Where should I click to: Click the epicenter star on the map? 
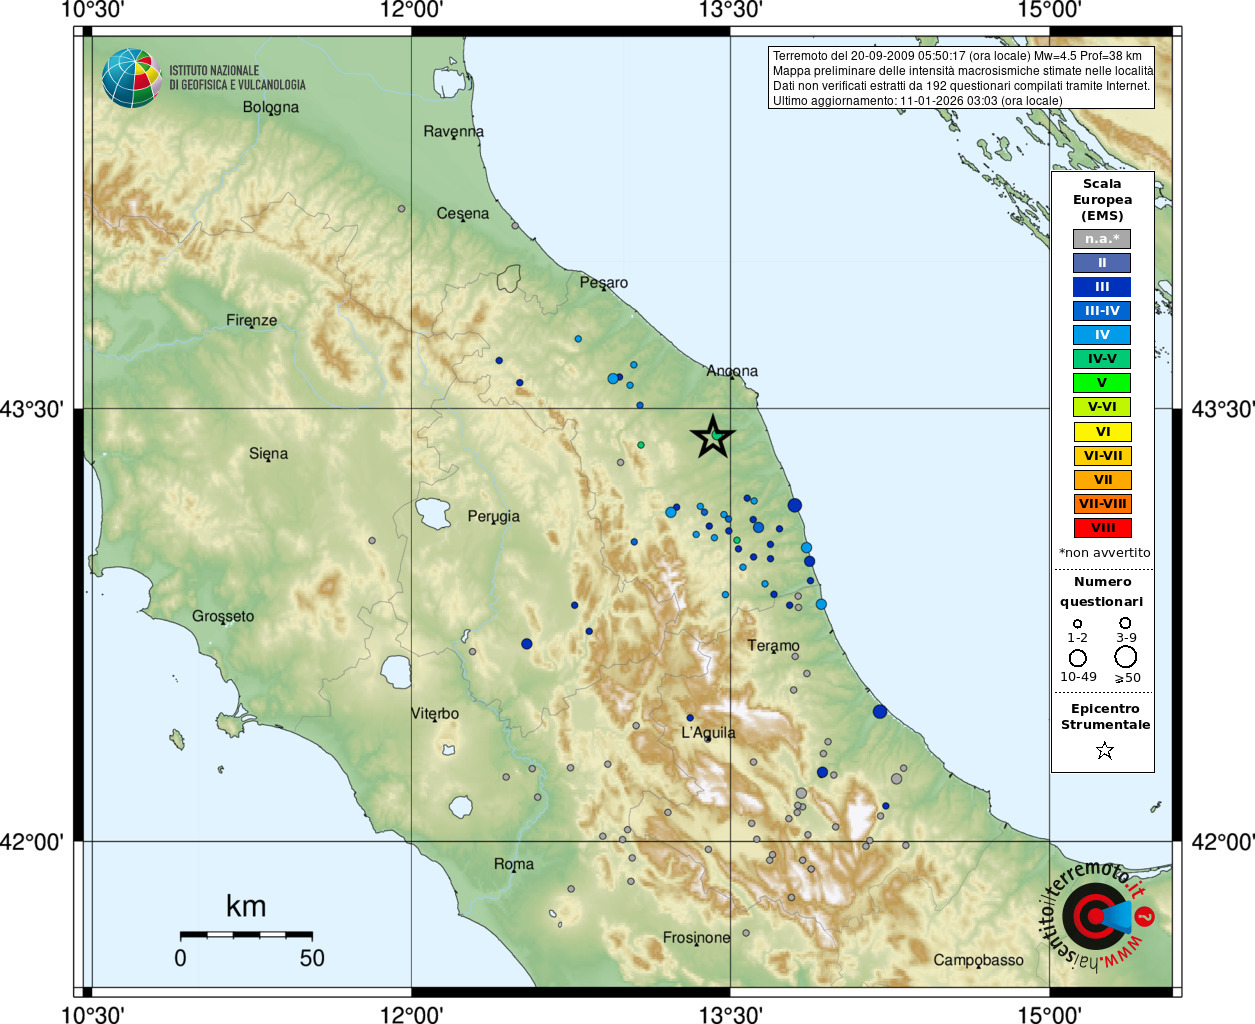713,437
